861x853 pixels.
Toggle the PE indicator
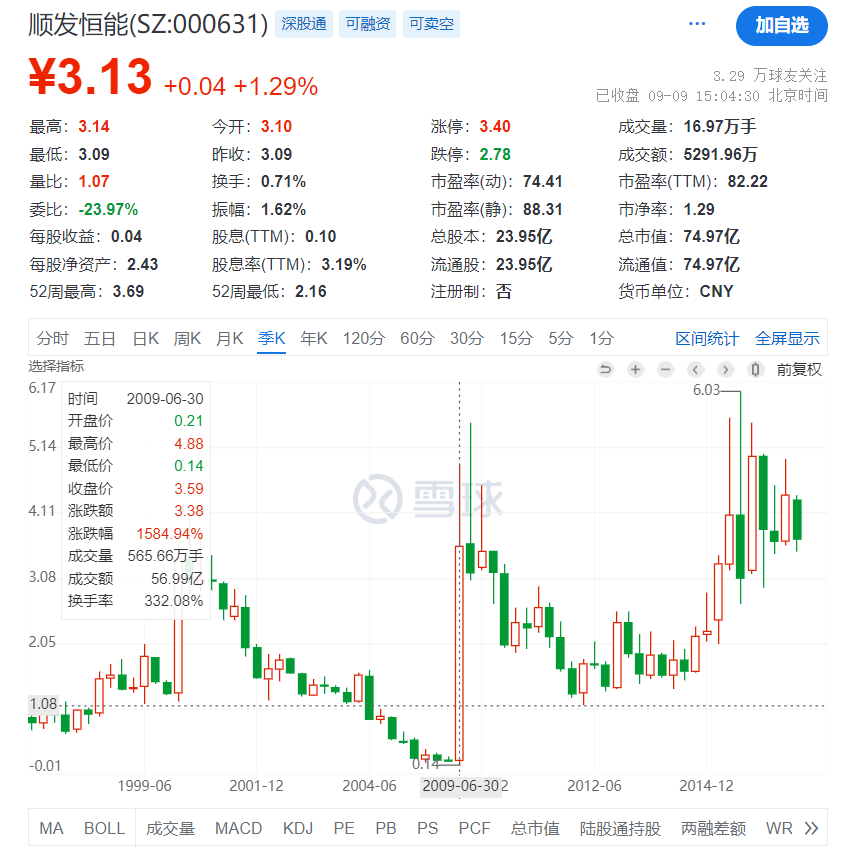coord(344,828)
